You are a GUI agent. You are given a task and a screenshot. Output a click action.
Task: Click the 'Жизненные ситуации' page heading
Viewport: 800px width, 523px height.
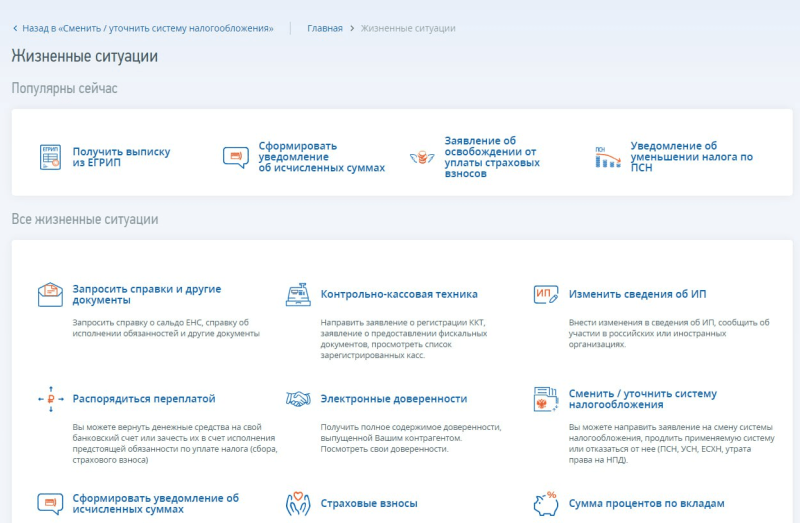[85, 56]
